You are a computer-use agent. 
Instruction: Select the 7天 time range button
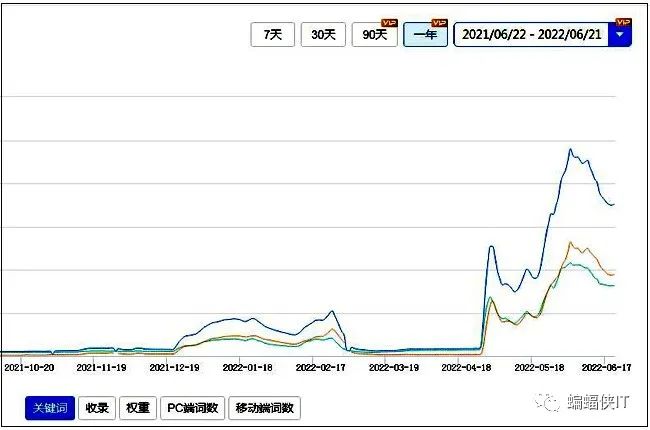coord(272,35)
